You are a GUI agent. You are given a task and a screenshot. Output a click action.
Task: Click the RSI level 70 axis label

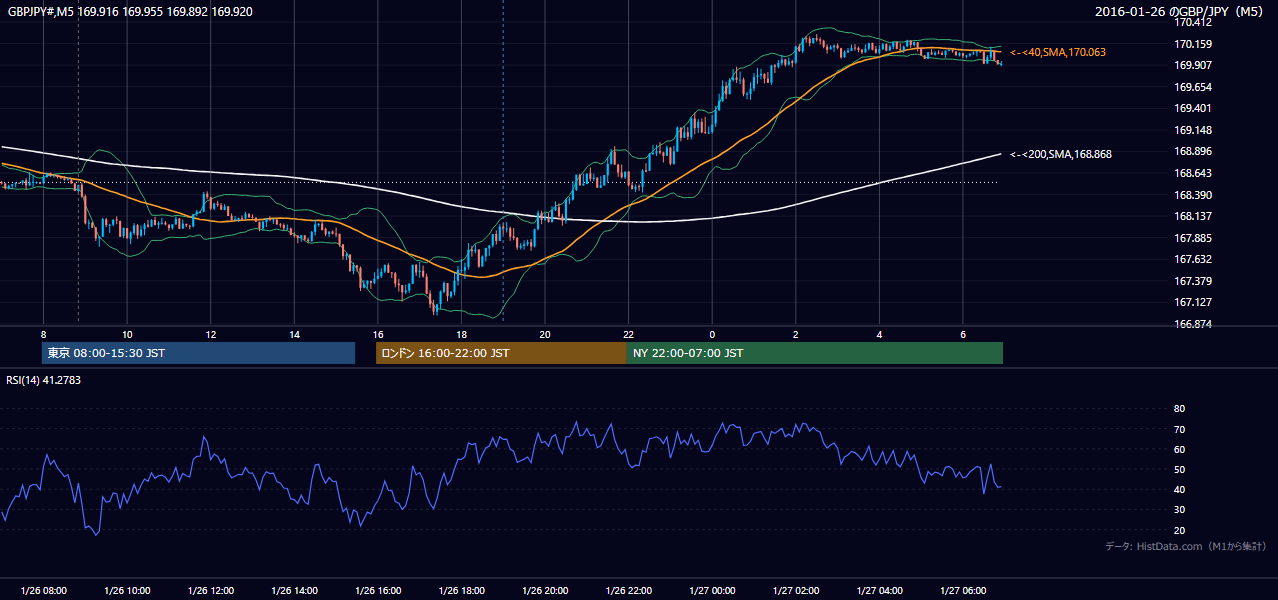click(x=1179, y=429)
